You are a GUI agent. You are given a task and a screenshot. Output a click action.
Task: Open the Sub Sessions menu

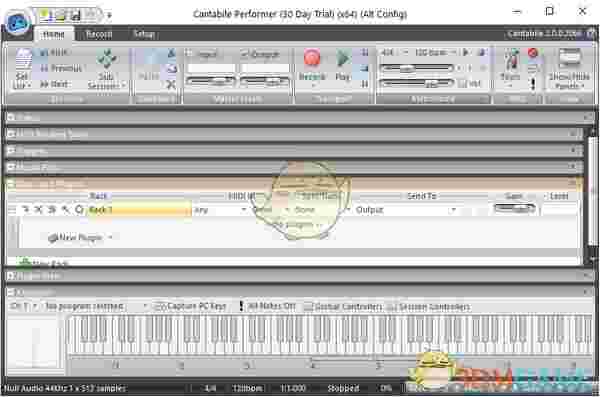(x=106, y=69)
